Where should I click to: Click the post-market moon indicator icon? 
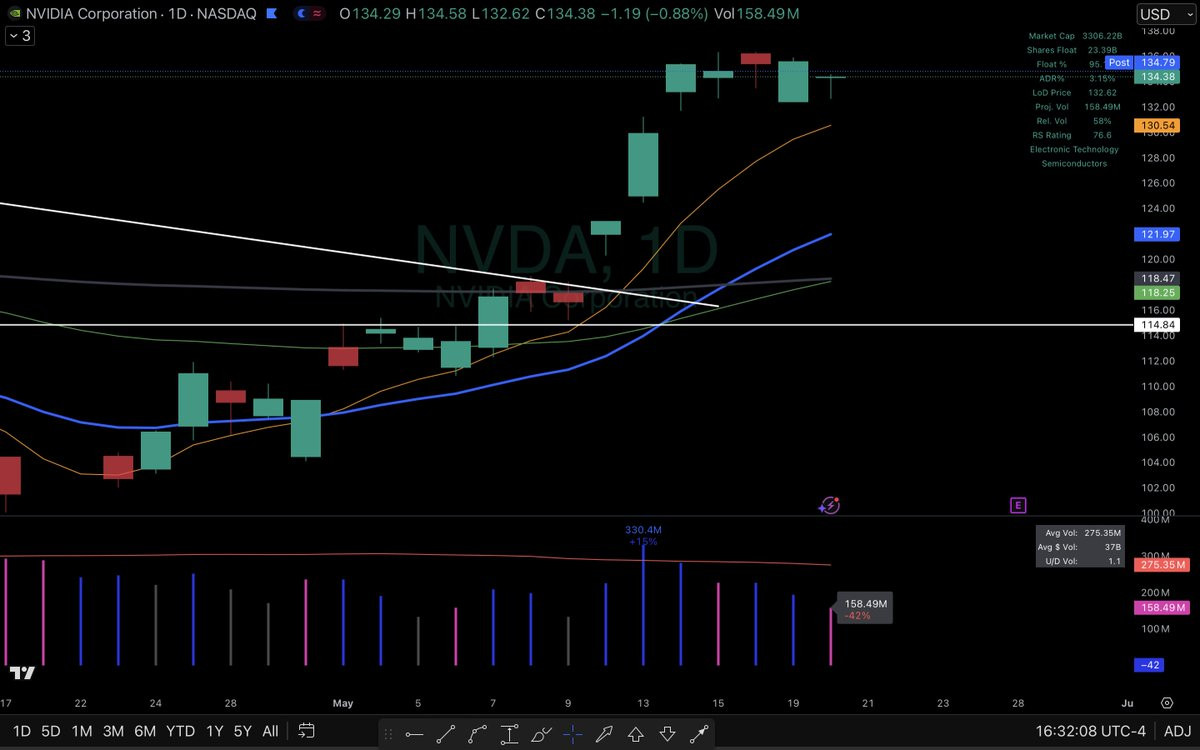coord(300,14)
